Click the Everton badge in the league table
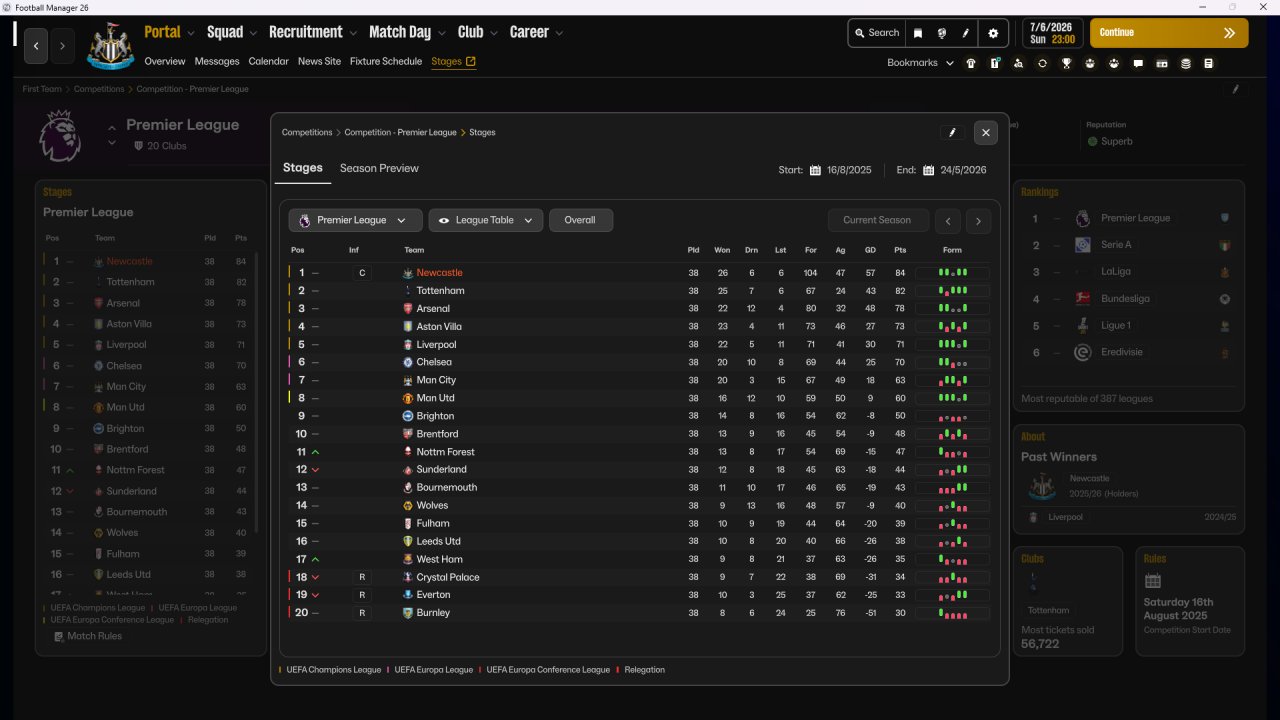Image resolution: width=1280 pixels, height=720 pixels. [408, 595]
